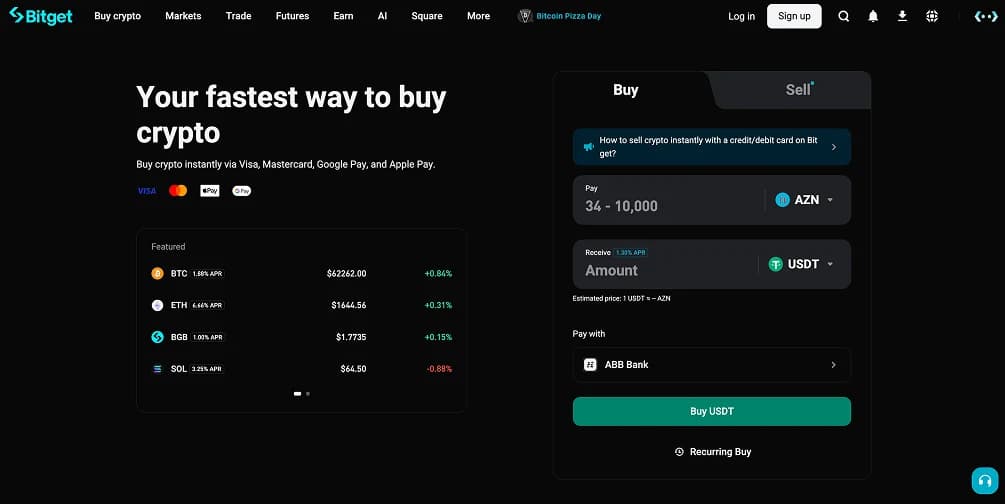1005x504 pixels.
Task: Click the ETH change +0.31%
Action: (x=438, y=305)
